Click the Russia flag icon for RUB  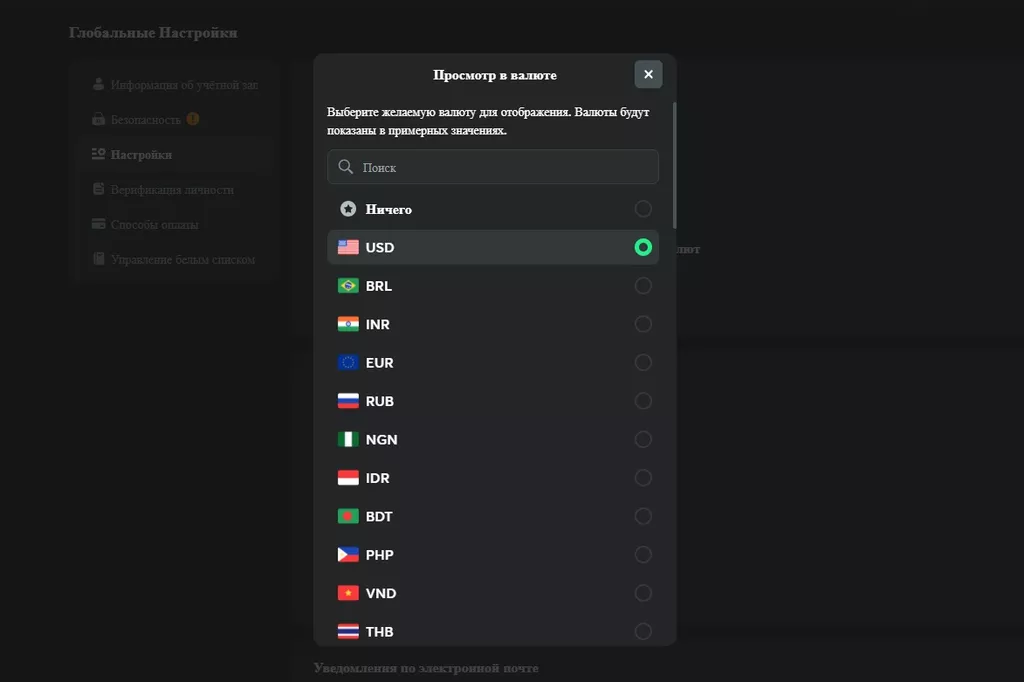[x=348, y=401]
